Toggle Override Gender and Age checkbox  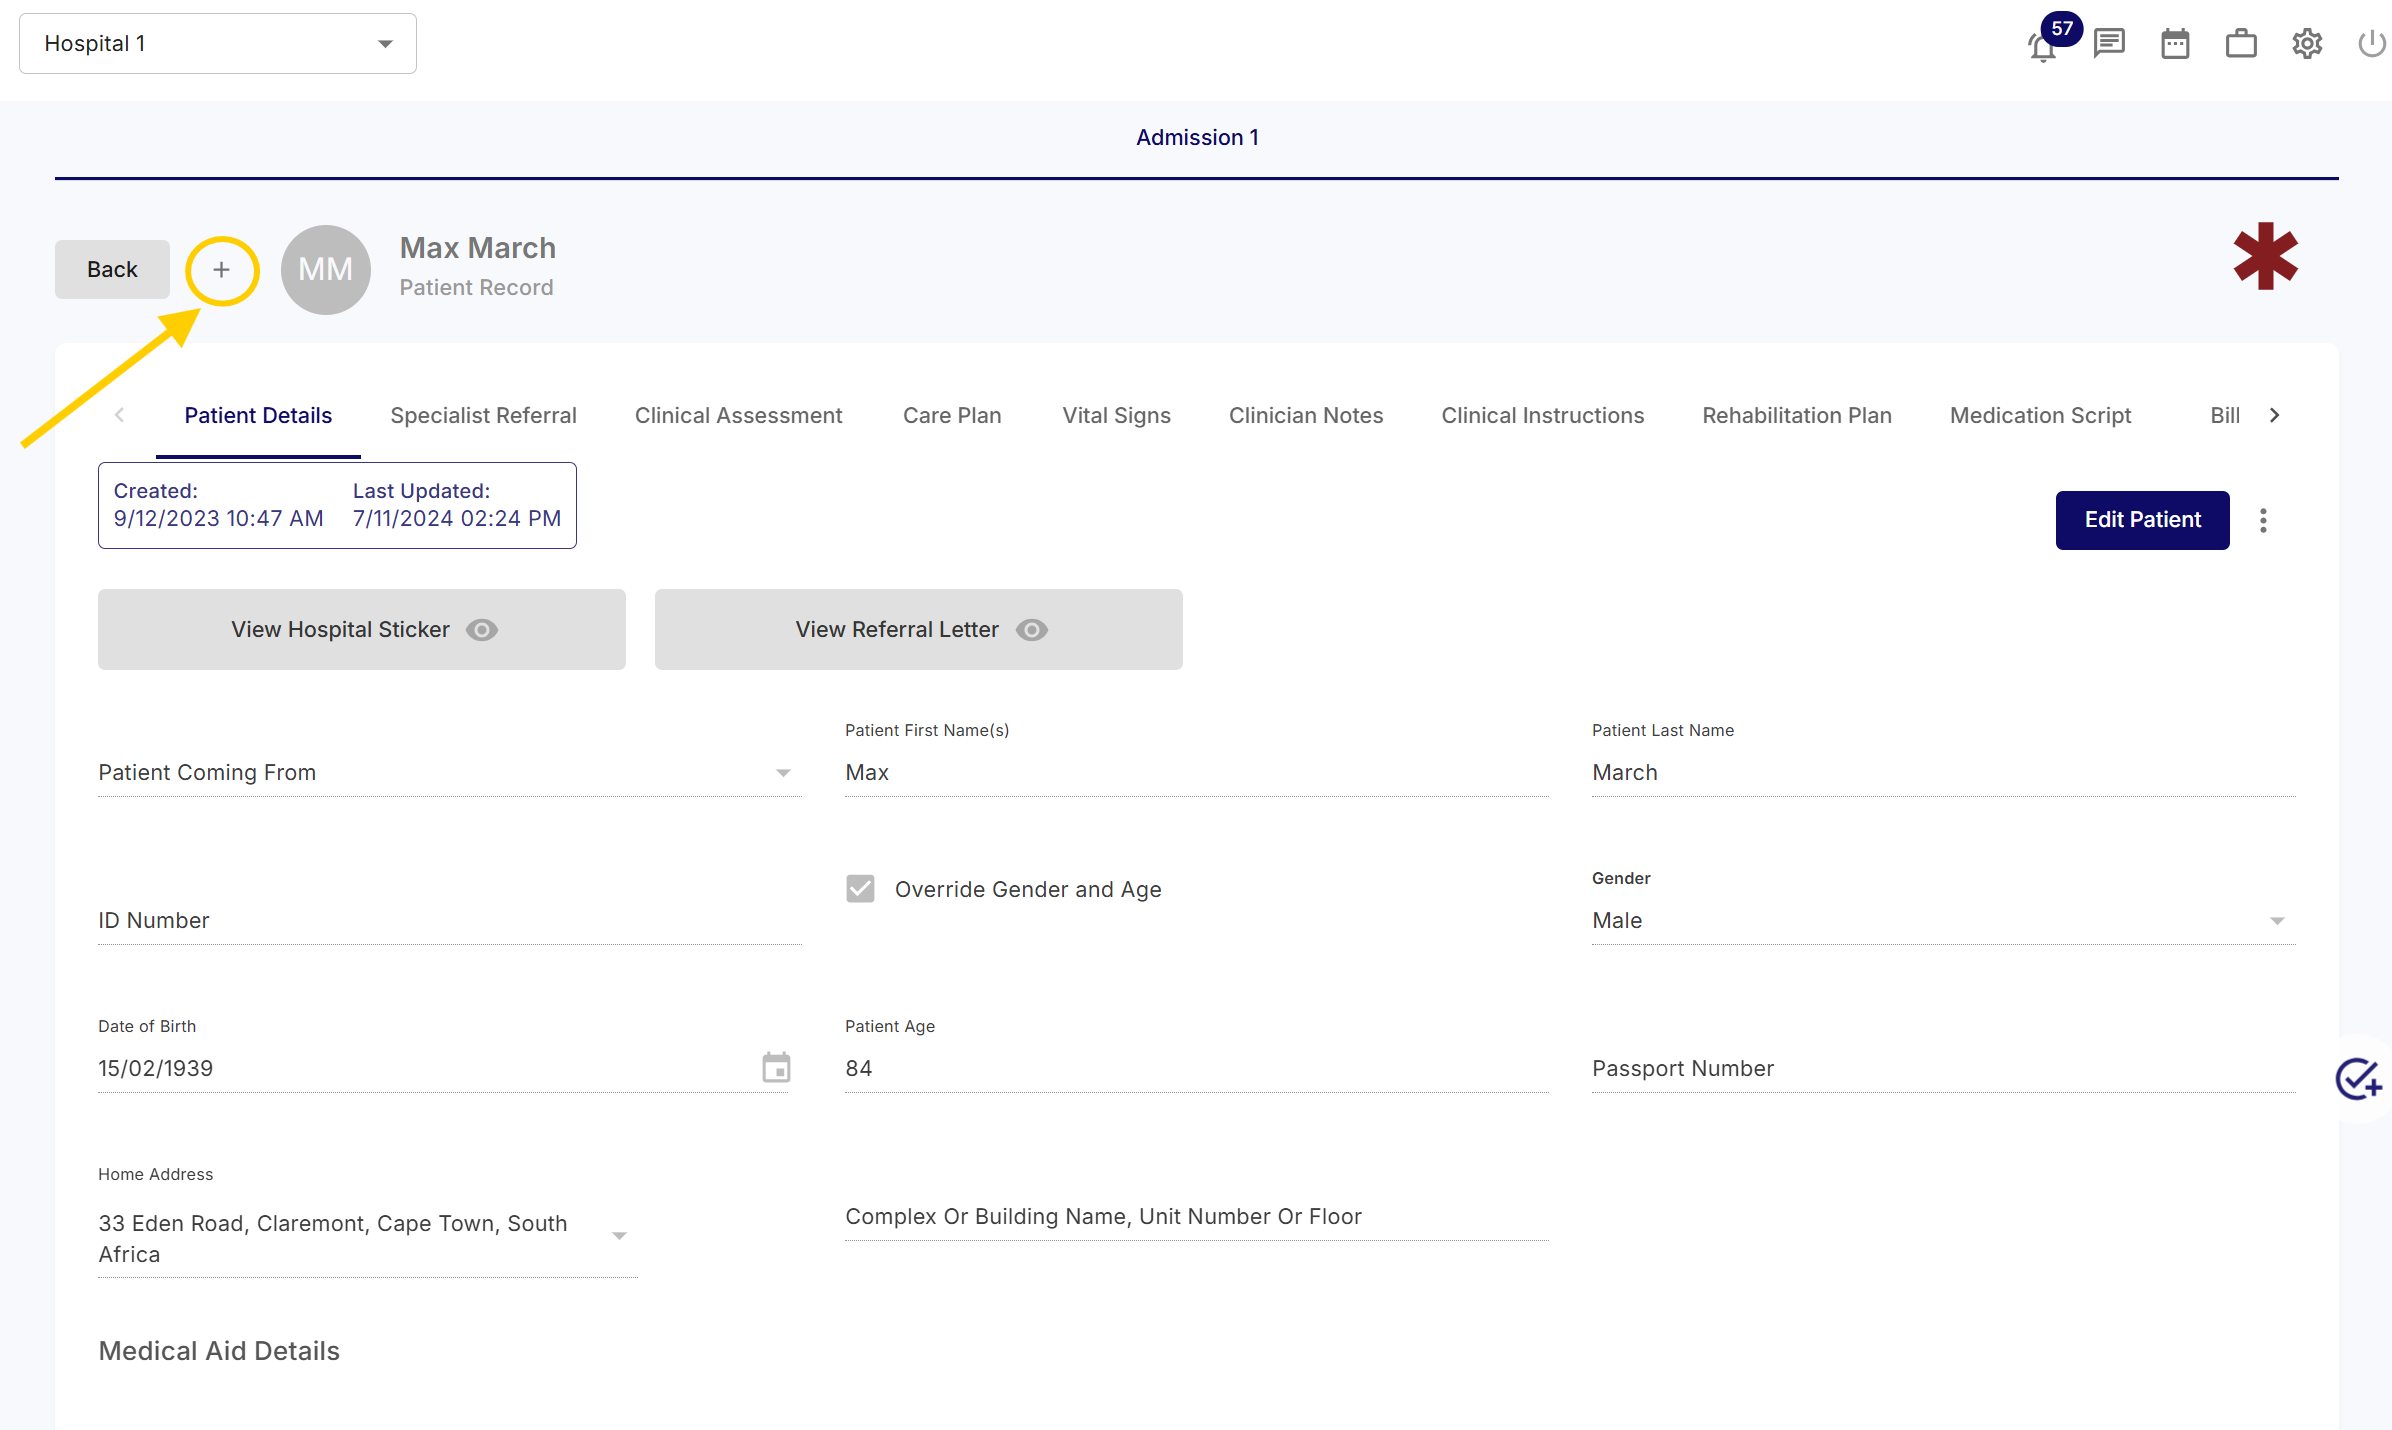pos(860,889)
